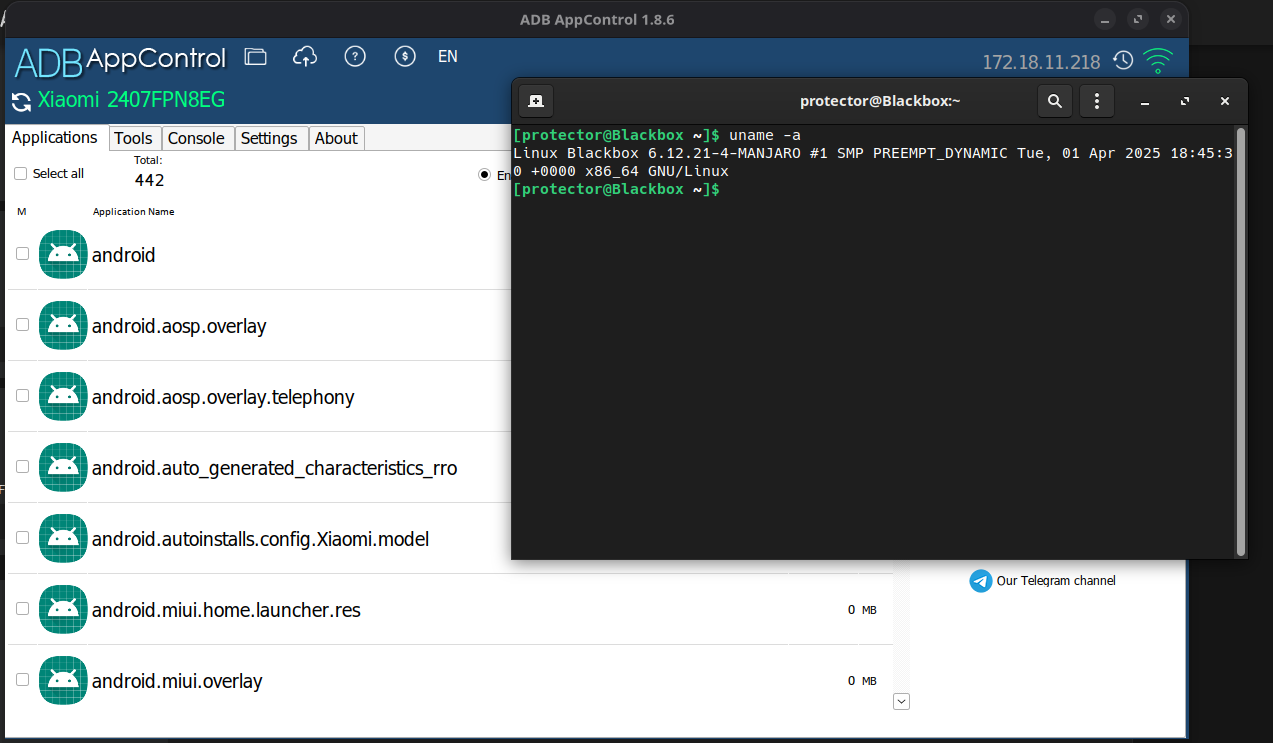This screenshot has width=1273, height=743.
Task: Check the android.miui.overlay checkbox
Action: [x=22, y=680]
